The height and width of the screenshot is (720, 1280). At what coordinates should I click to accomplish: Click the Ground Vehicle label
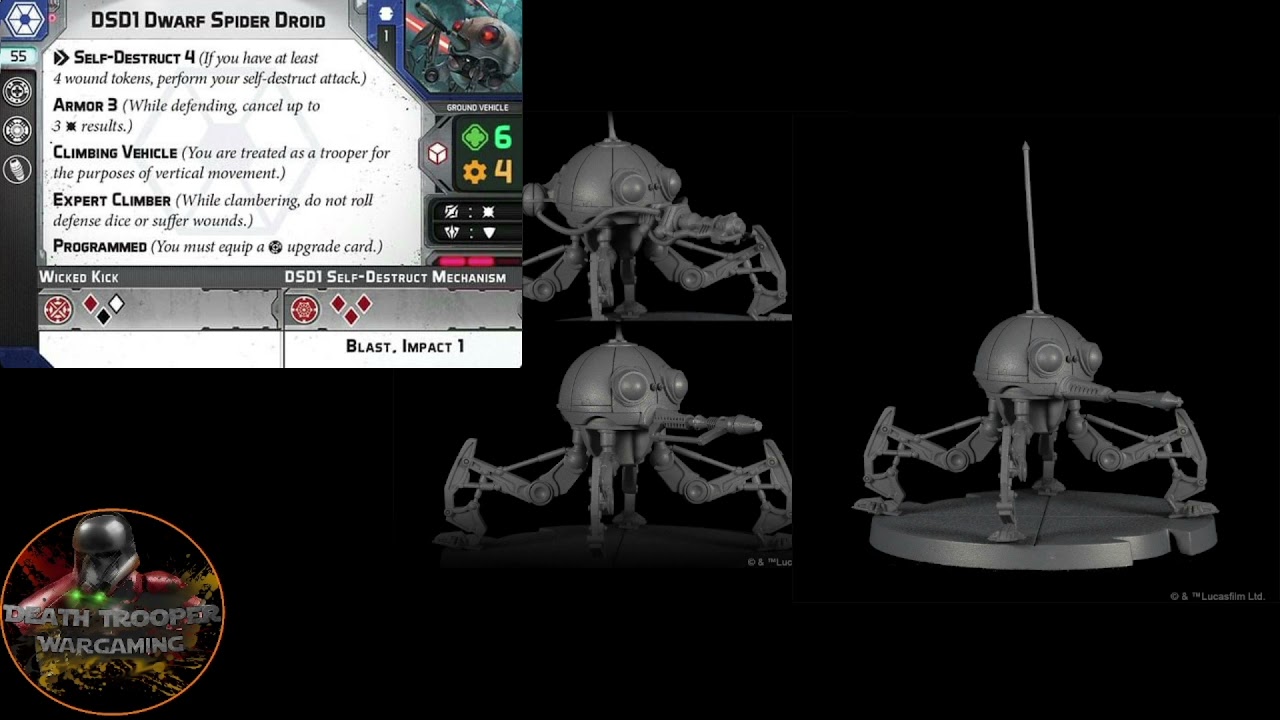point(477,107)
